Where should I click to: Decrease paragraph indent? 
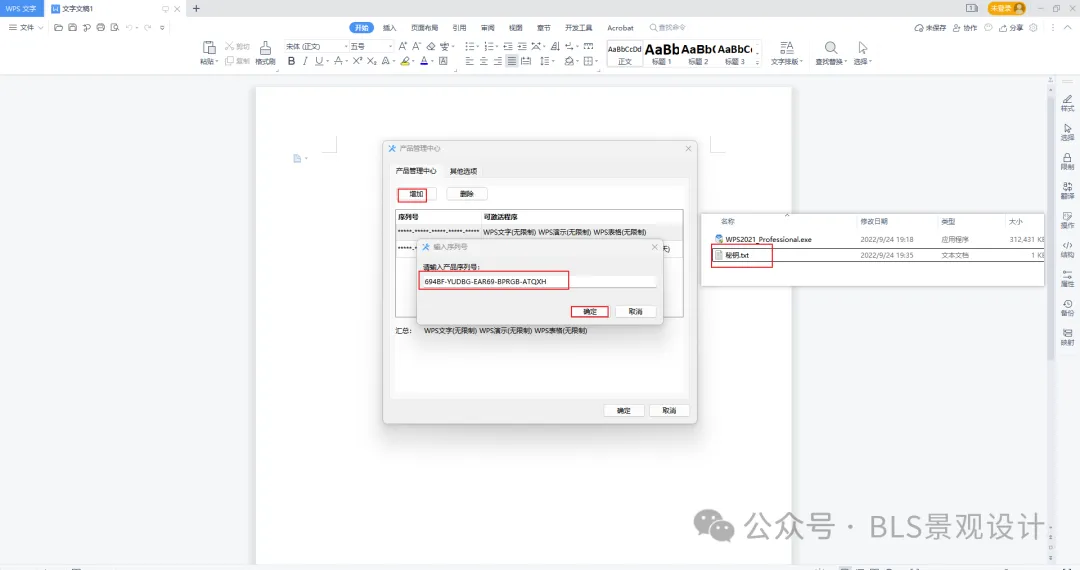coord(508,46)
